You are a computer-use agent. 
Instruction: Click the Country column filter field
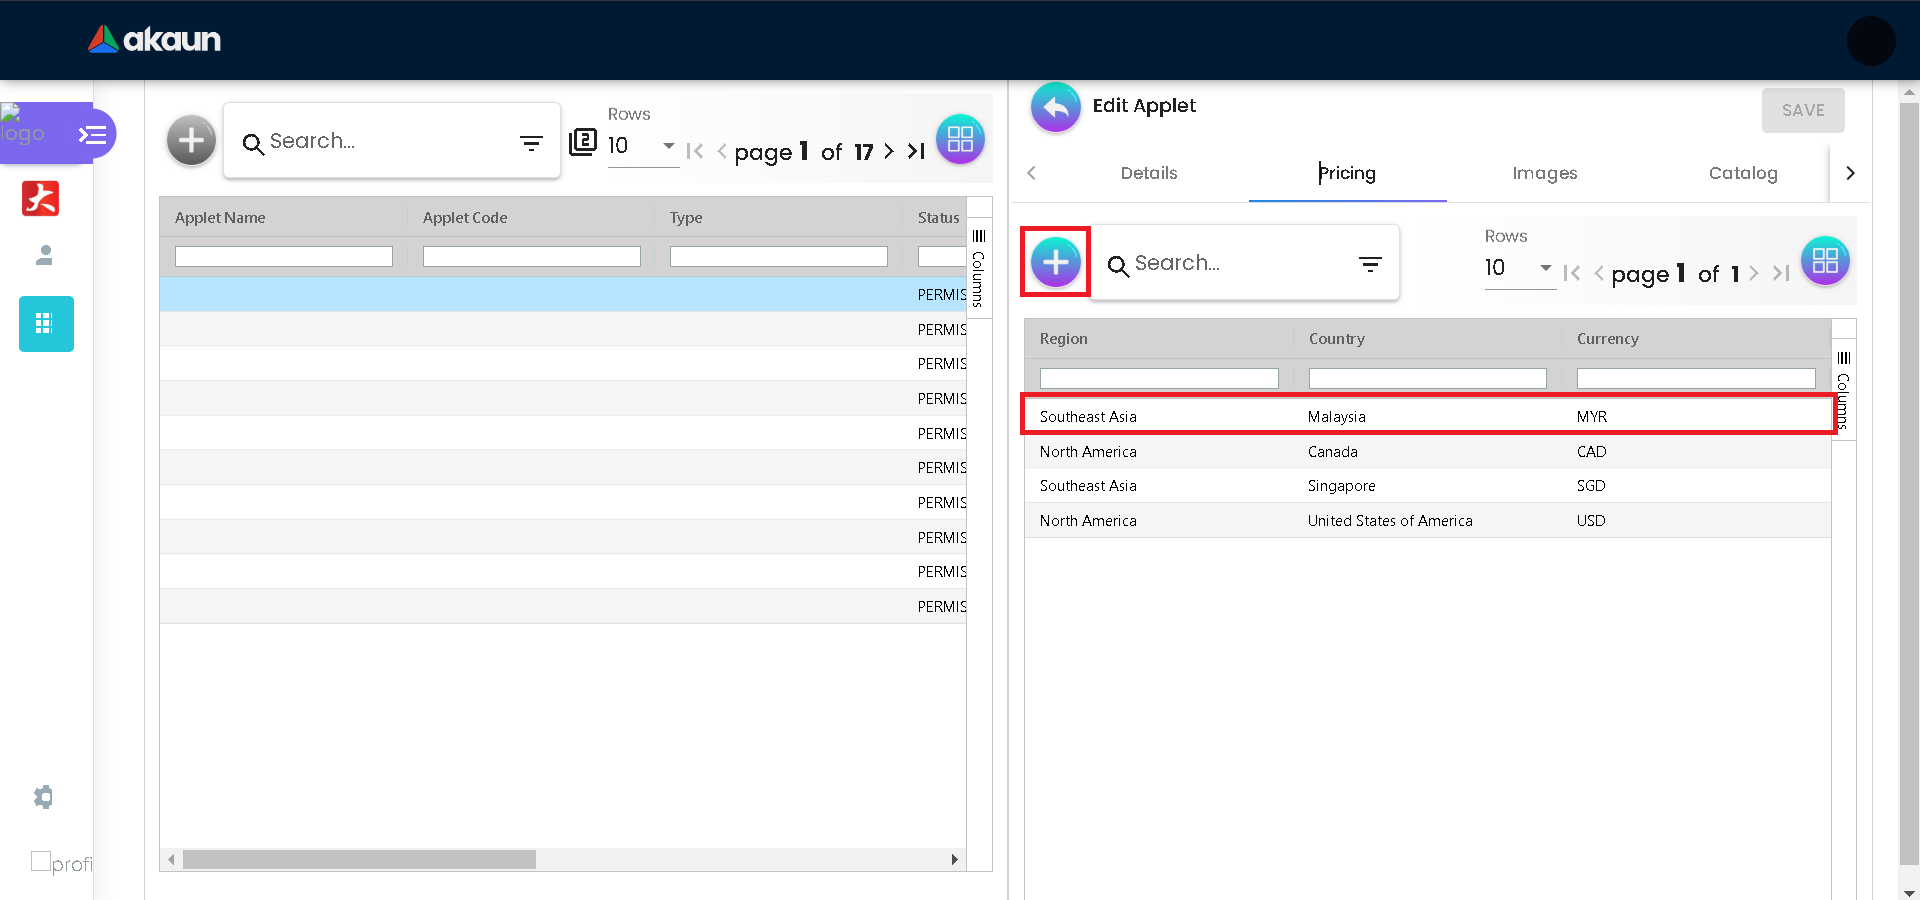(1427, 379)
